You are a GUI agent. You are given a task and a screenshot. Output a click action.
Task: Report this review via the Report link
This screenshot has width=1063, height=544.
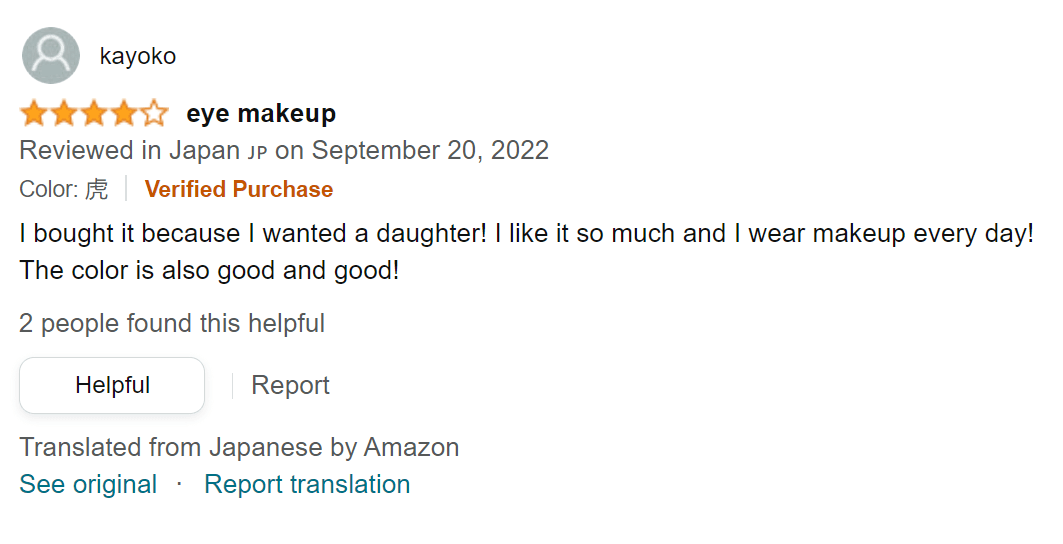pyautogui.click(x=290, y=385)
